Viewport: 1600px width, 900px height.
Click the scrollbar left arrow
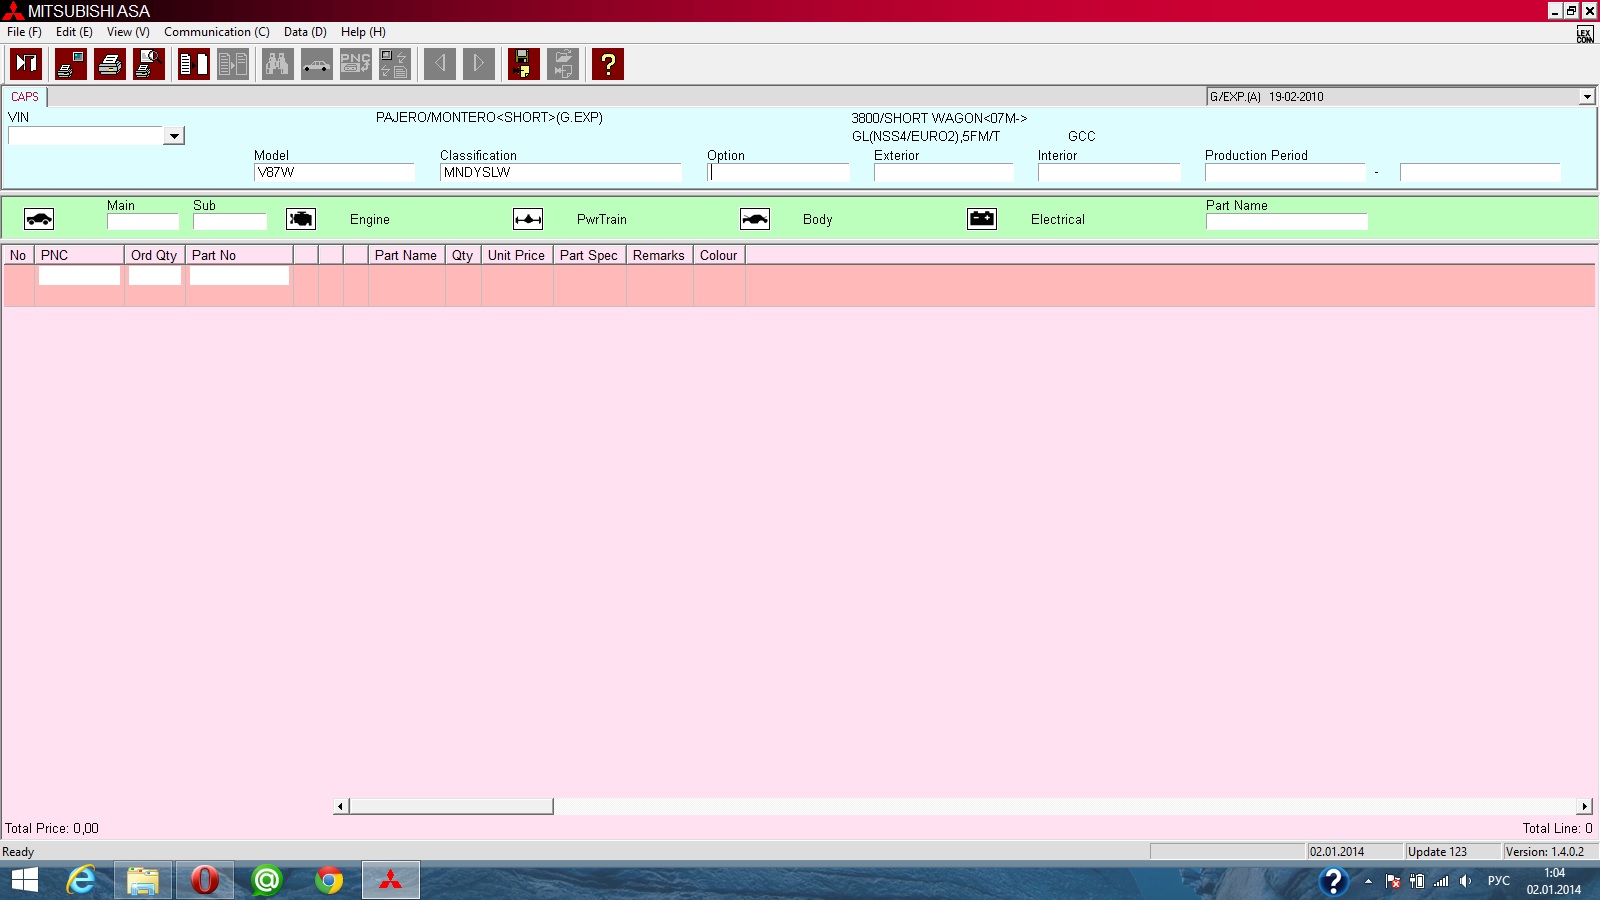pos(341,806)
